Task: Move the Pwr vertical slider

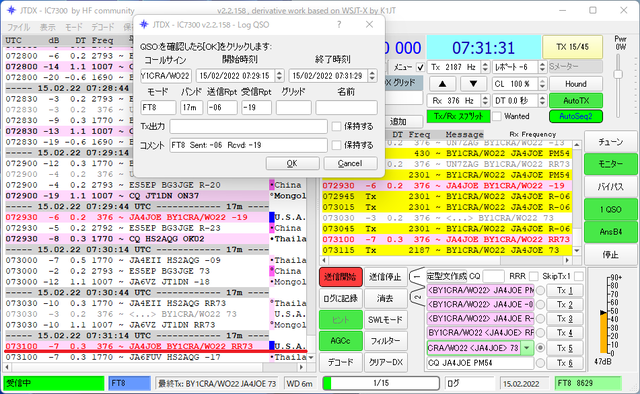Action: coord(618,74)
